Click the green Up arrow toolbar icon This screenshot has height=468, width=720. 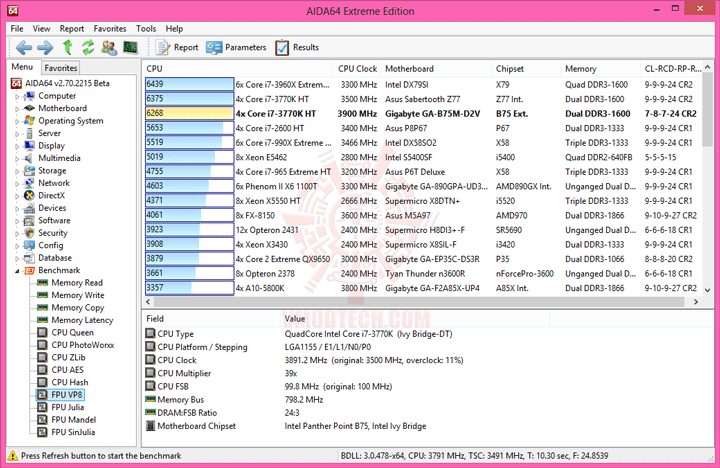68,47
